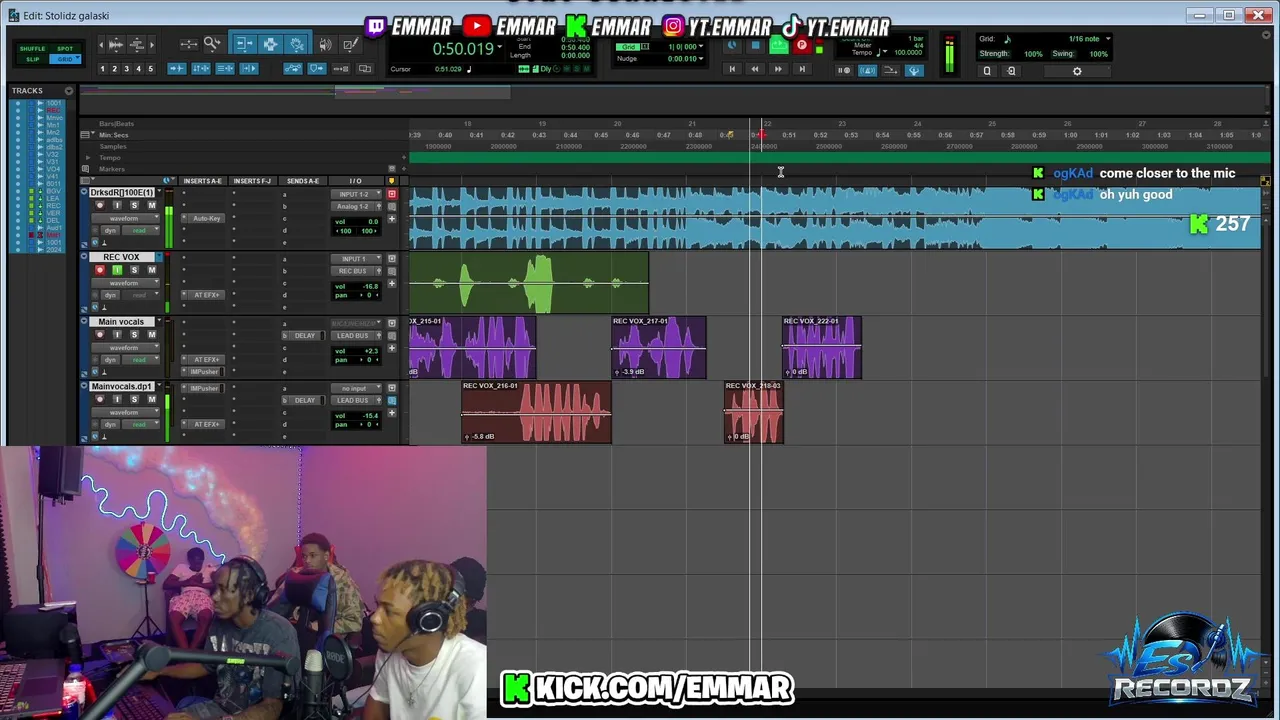Enable Slip edit mode
The width and height of the screenshot is (1280, 720).
[33, 59]
